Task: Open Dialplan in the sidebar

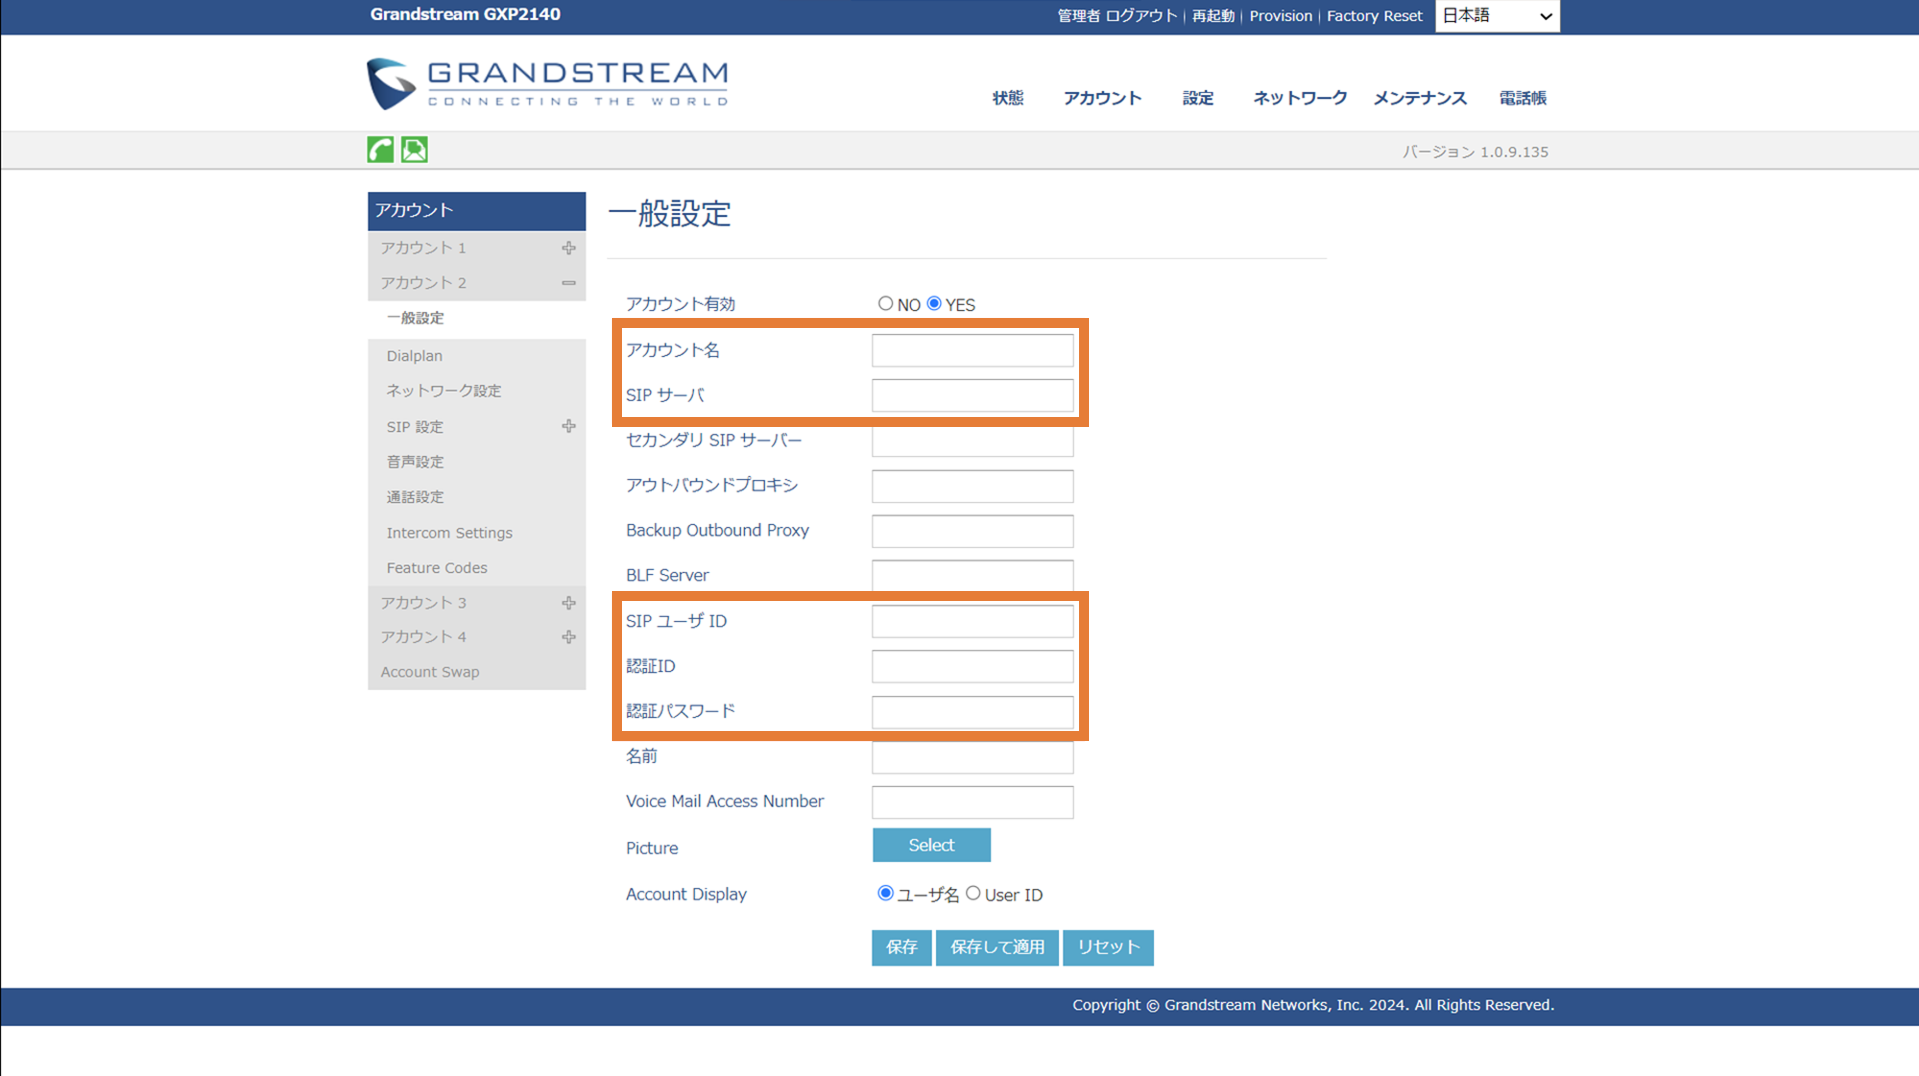Action: [414, 356]
